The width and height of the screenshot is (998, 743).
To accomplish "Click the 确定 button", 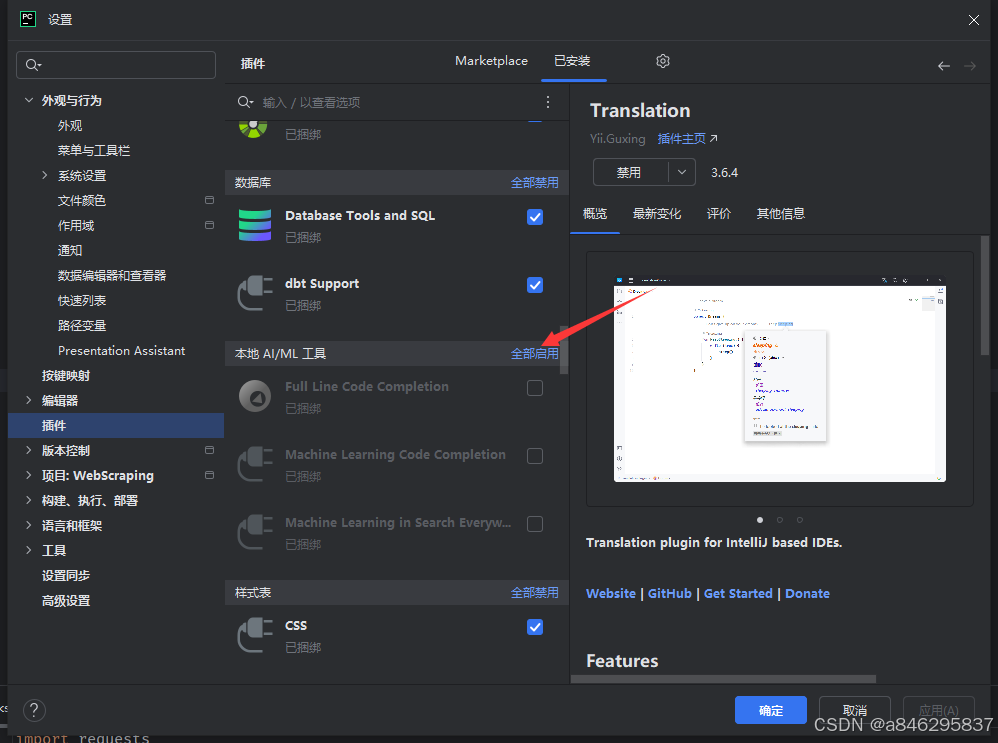I will [x=771, y=710].
